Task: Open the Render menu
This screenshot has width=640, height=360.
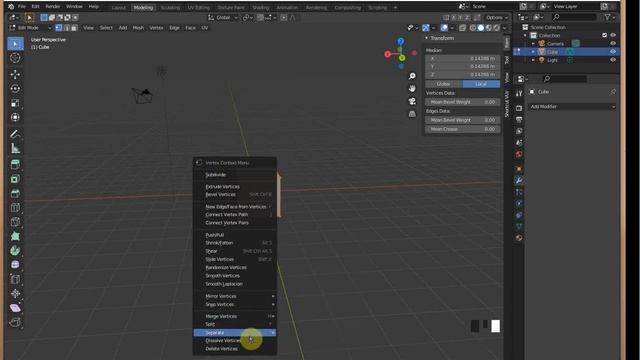Action: click(53, 7)
